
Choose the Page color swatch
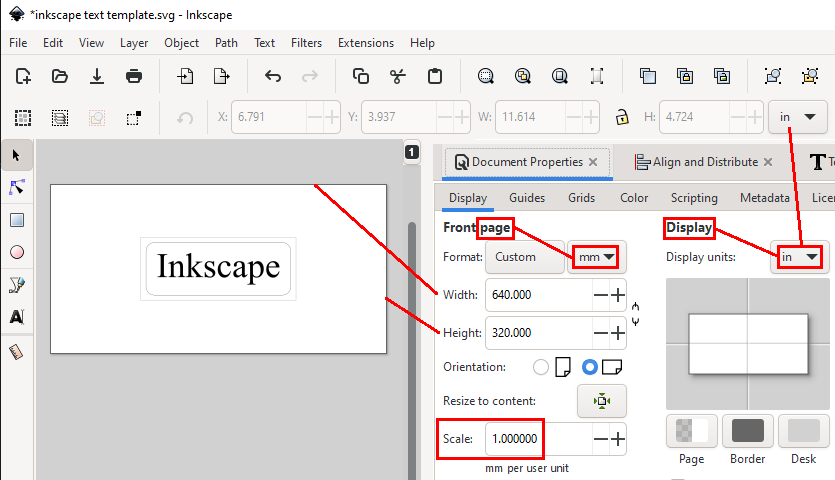click(692, 431)
